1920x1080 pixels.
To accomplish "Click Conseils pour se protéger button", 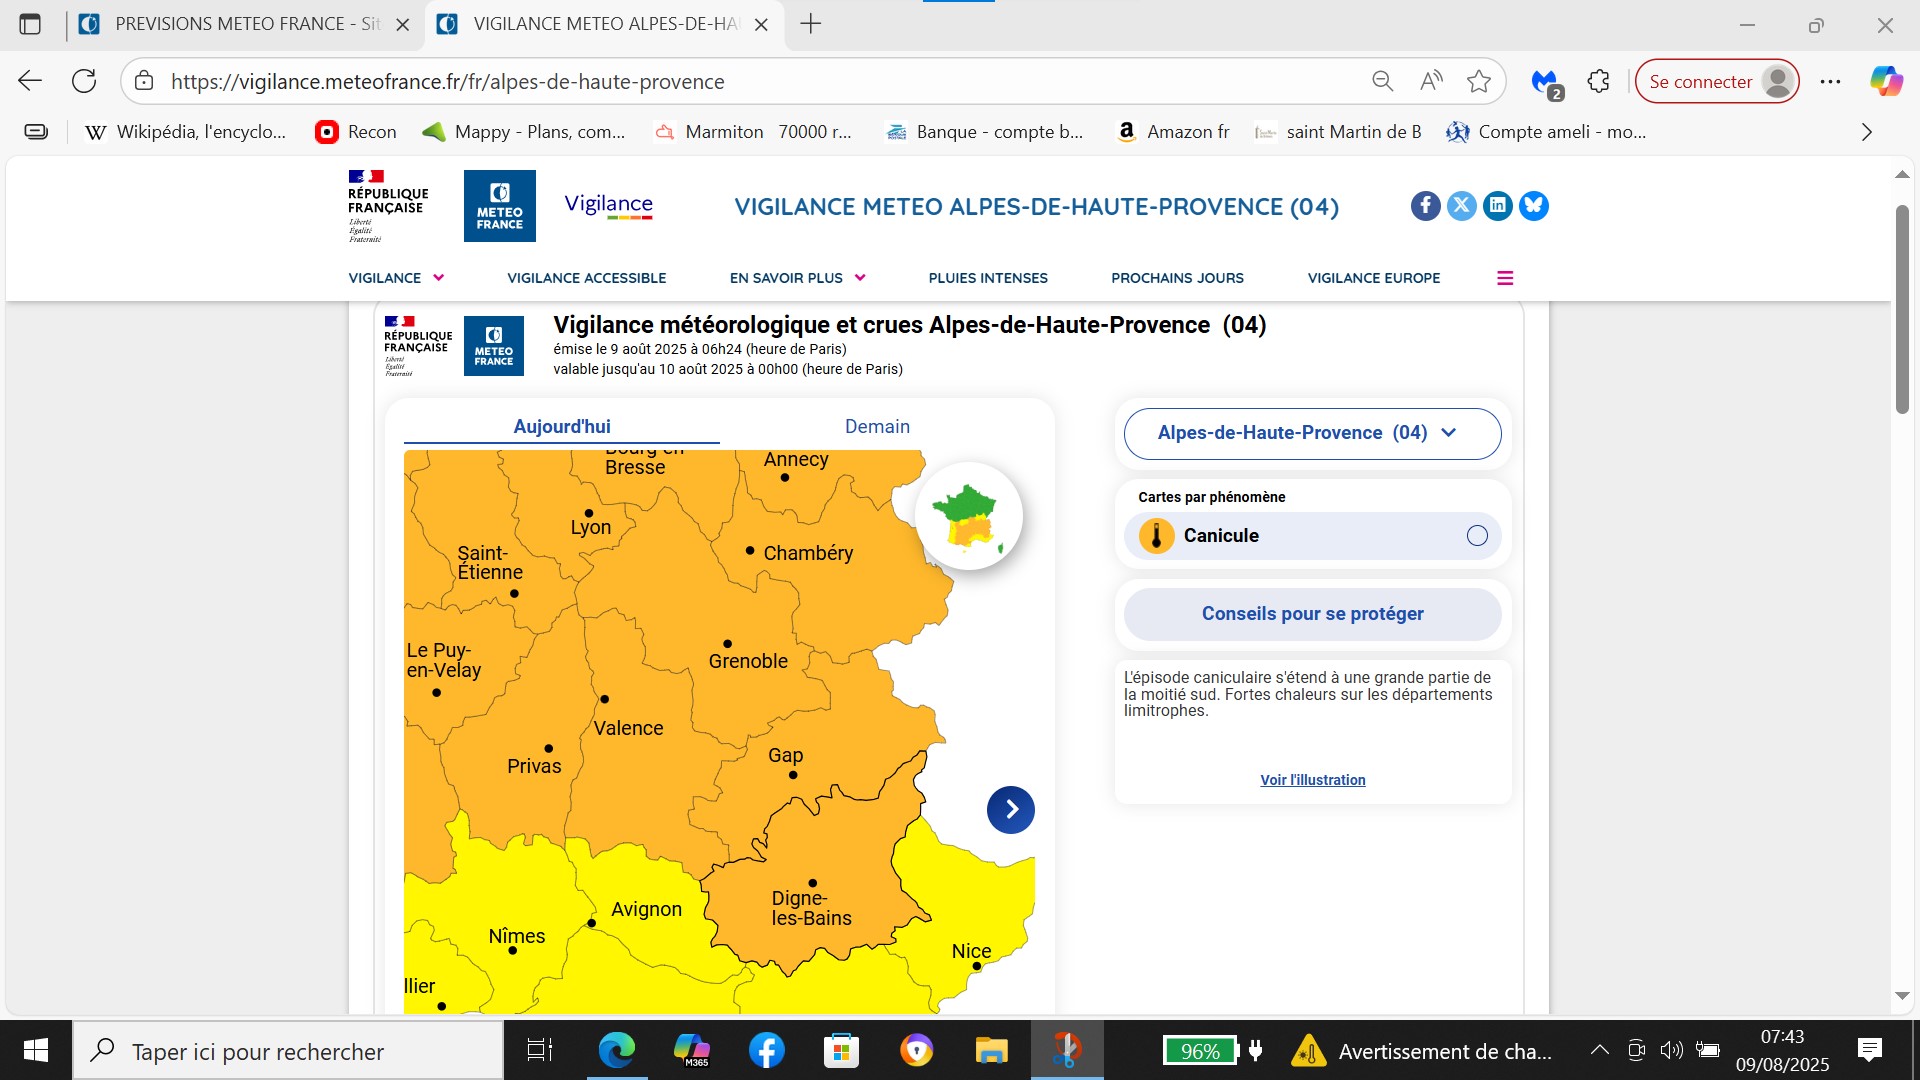I will 1311,614.
